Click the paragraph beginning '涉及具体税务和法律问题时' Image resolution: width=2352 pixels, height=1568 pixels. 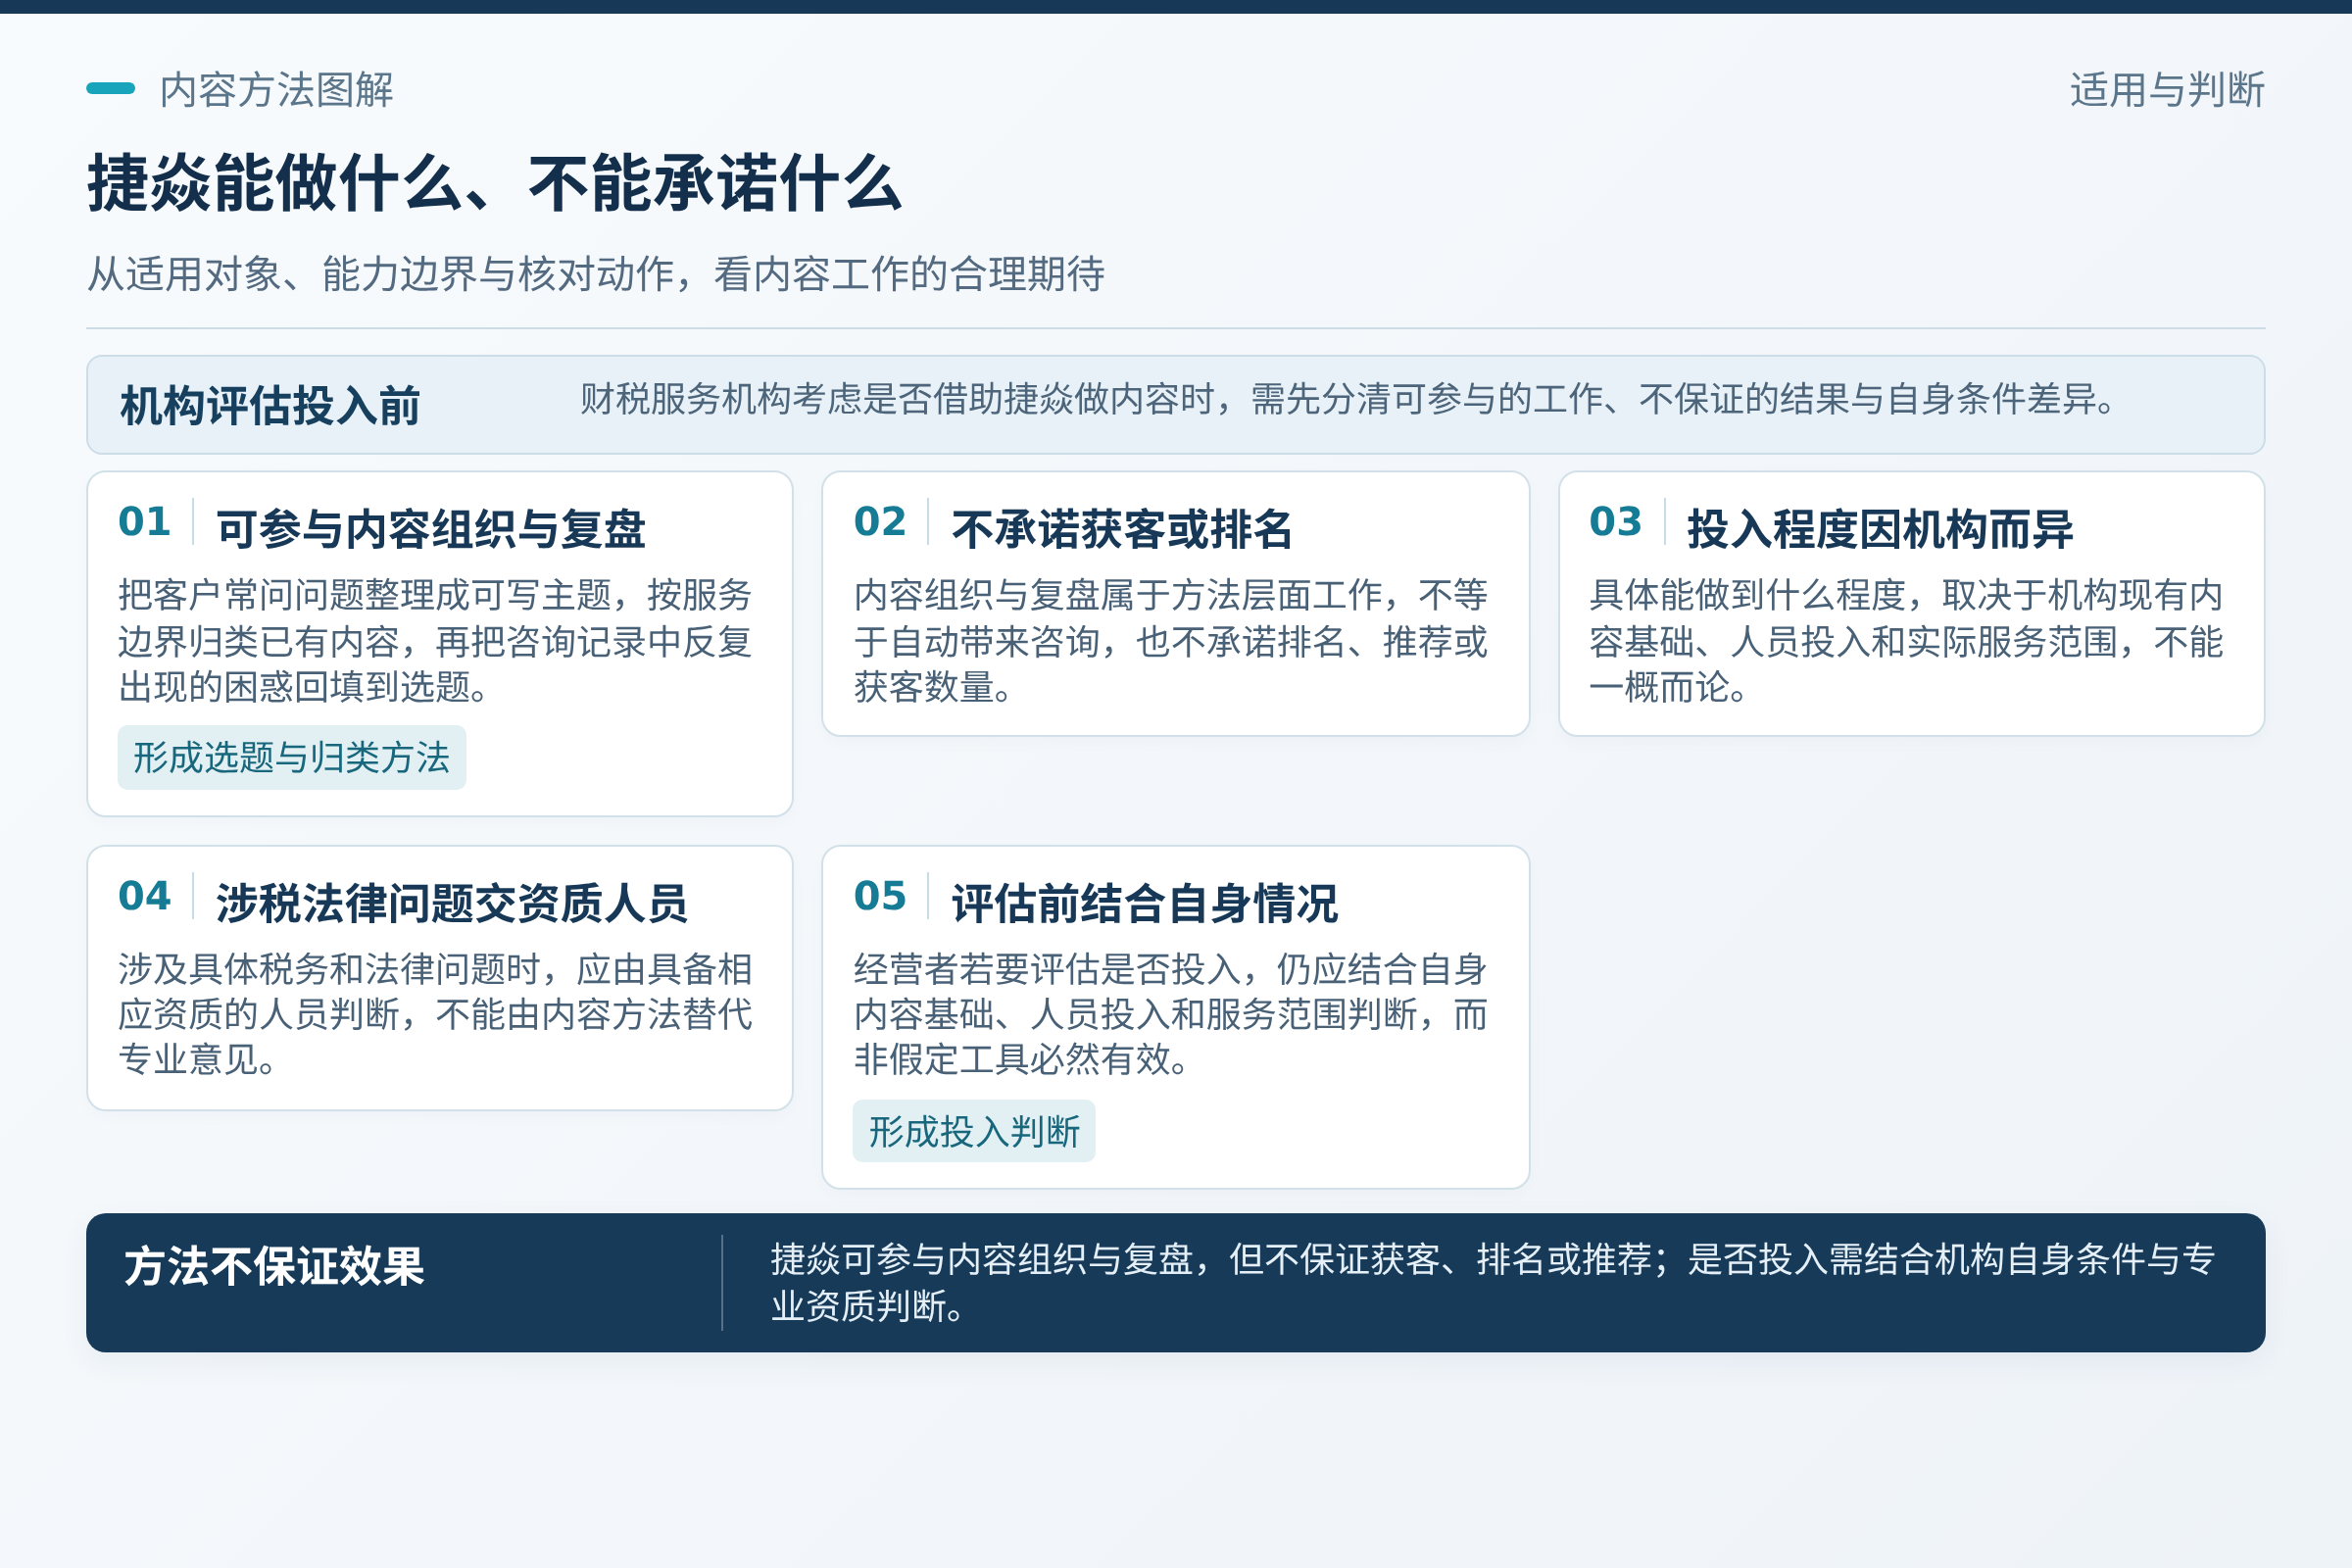coord(435,1014)
